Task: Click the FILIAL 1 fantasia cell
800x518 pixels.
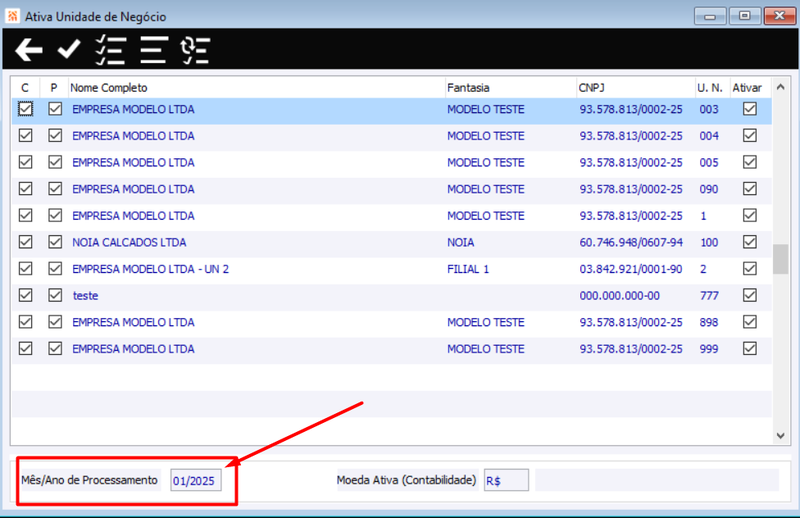Action: pos(468,269)
